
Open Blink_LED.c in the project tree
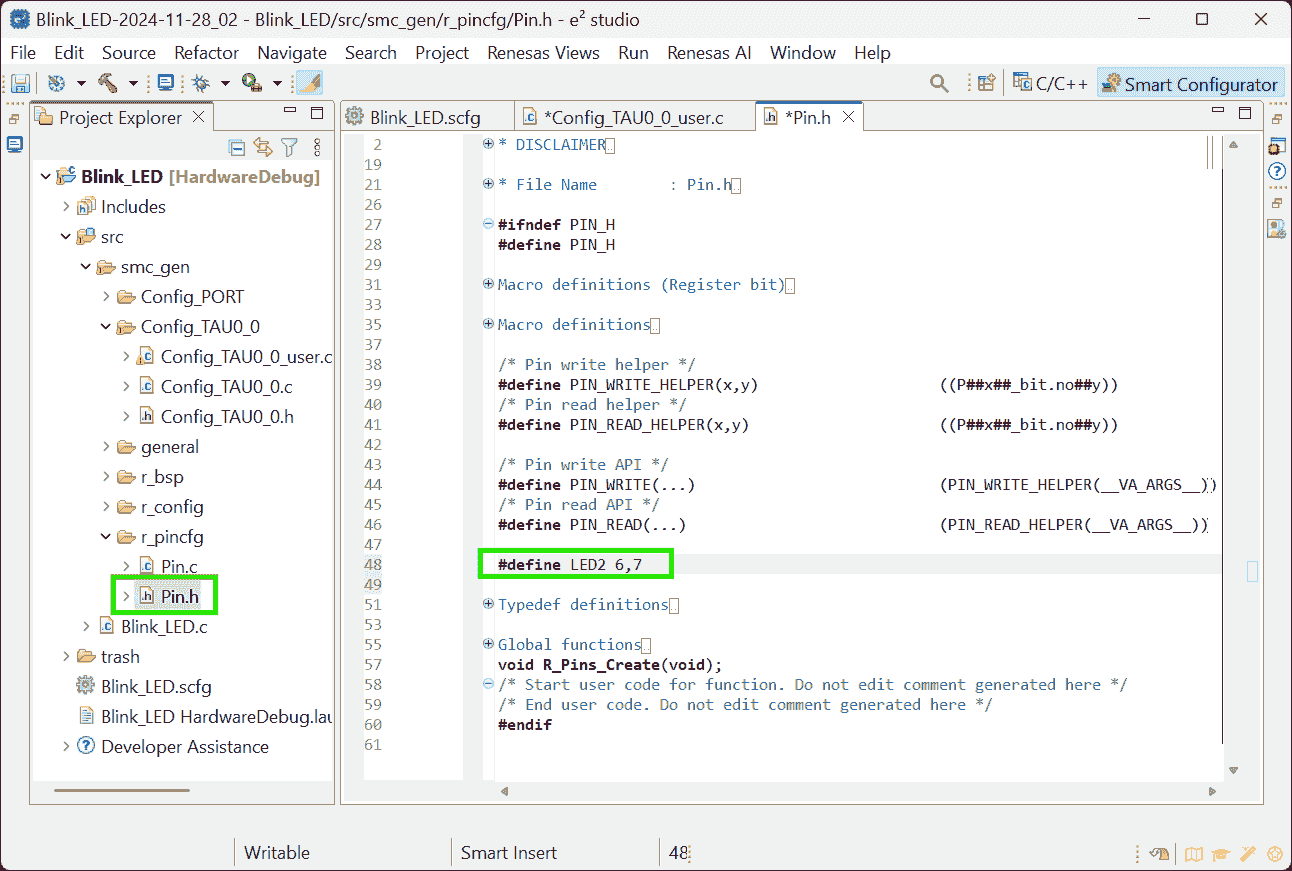[x=164, y=627]
